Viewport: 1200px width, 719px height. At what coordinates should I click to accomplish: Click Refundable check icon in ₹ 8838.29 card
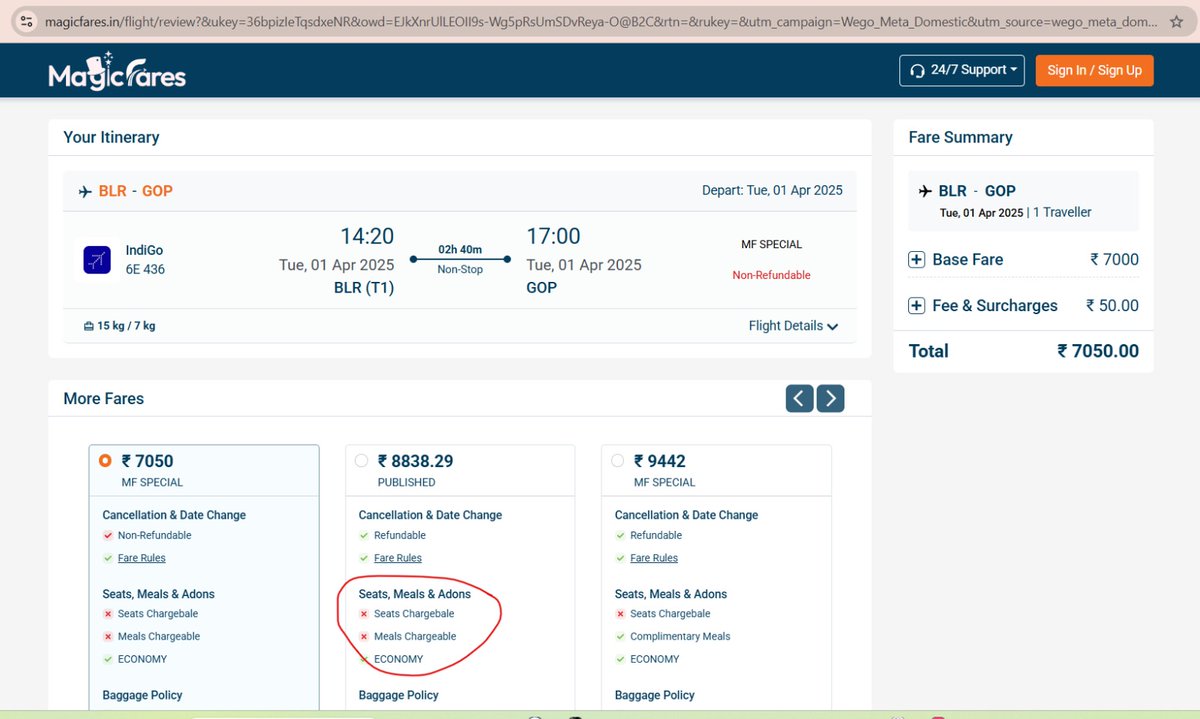pos(364,535)
